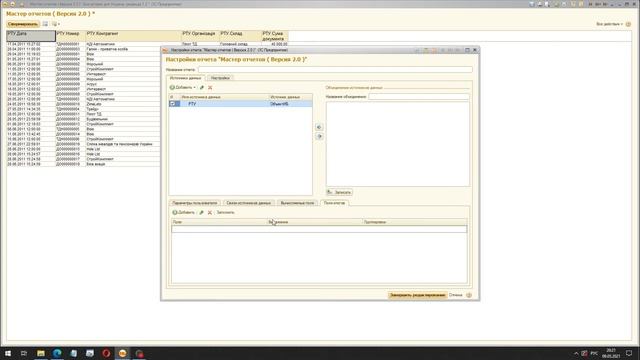Click the forward arrow in the main window title bar

13,4
